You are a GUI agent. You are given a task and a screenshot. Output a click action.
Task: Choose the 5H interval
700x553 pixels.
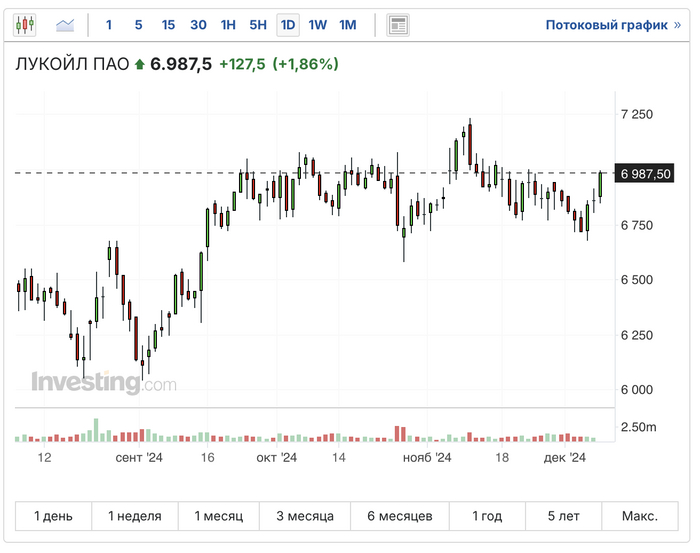click(258, 24)
